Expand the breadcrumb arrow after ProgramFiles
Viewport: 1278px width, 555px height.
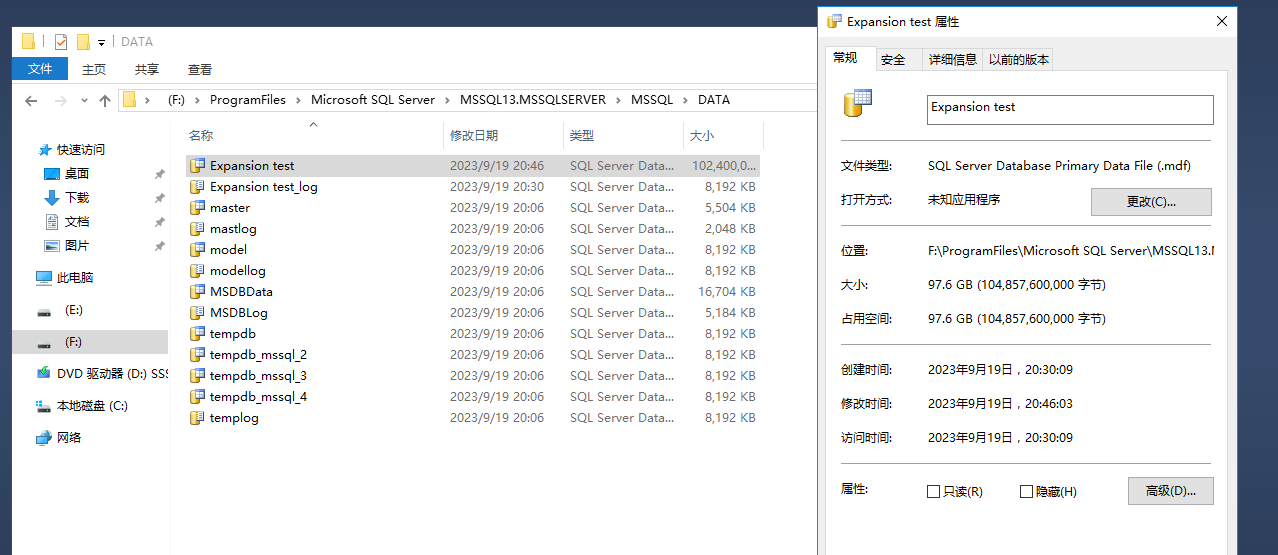coord(298,100)
